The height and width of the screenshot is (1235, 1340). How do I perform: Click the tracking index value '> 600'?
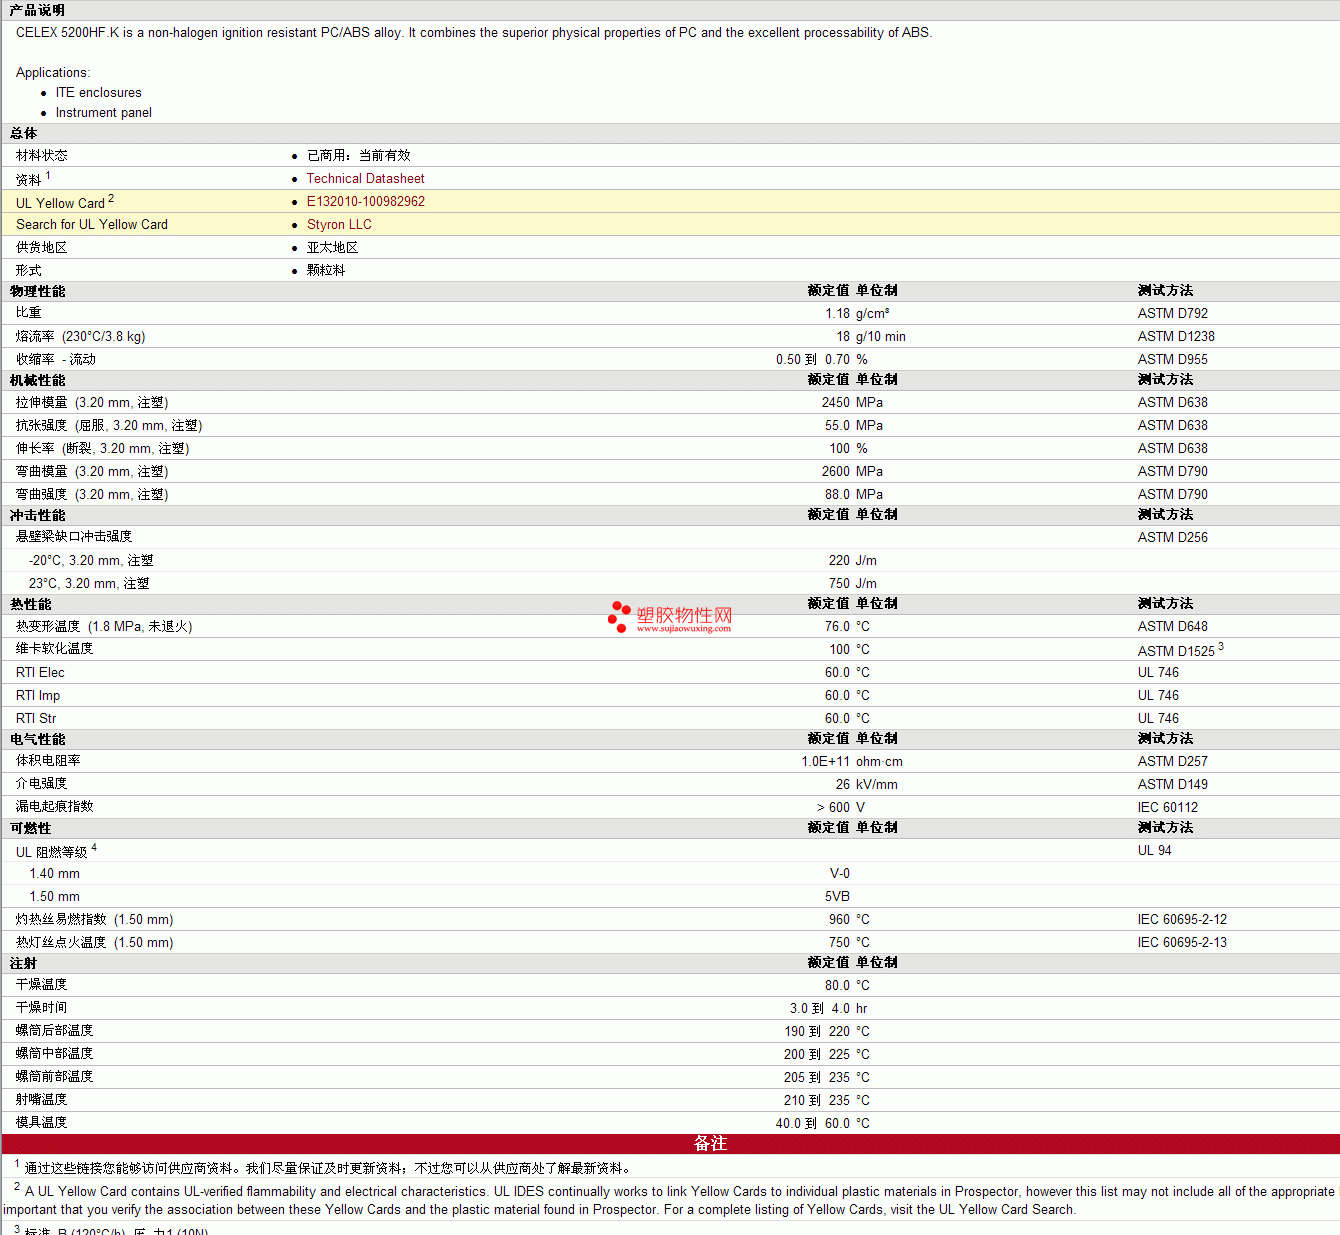(833, 807)
